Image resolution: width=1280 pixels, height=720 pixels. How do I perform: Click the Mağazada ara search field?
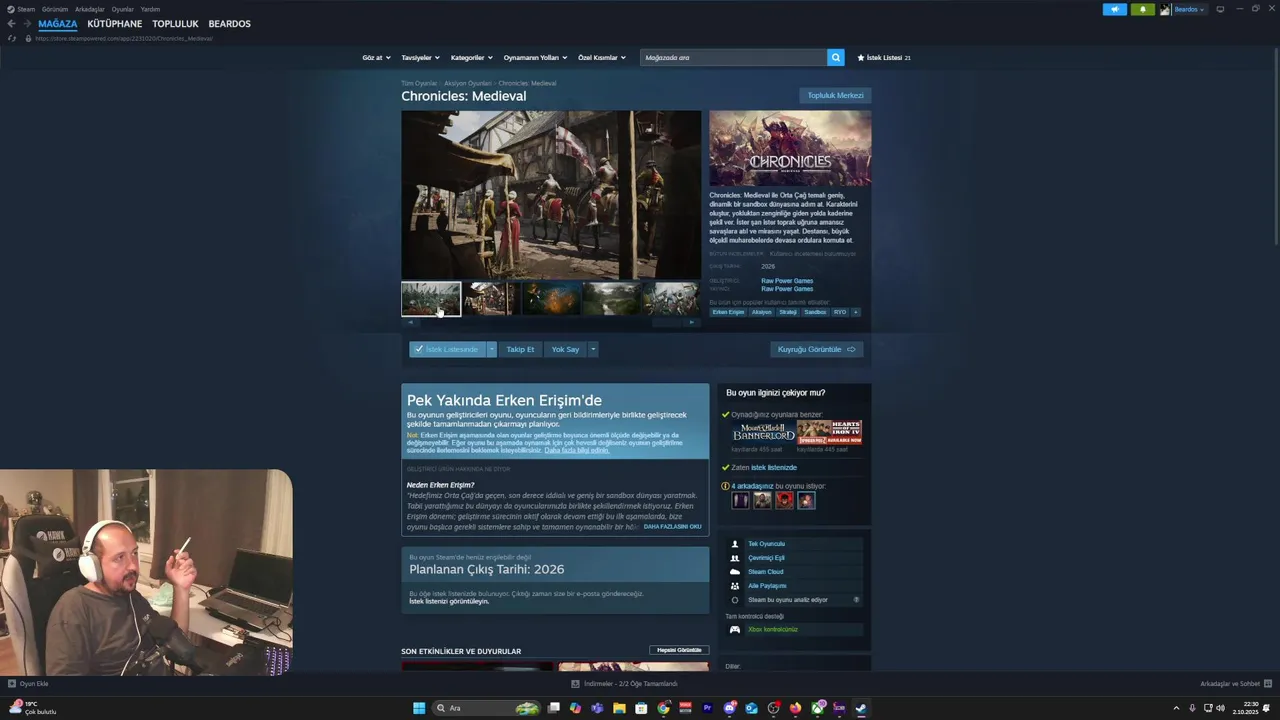tap(734, 57)
